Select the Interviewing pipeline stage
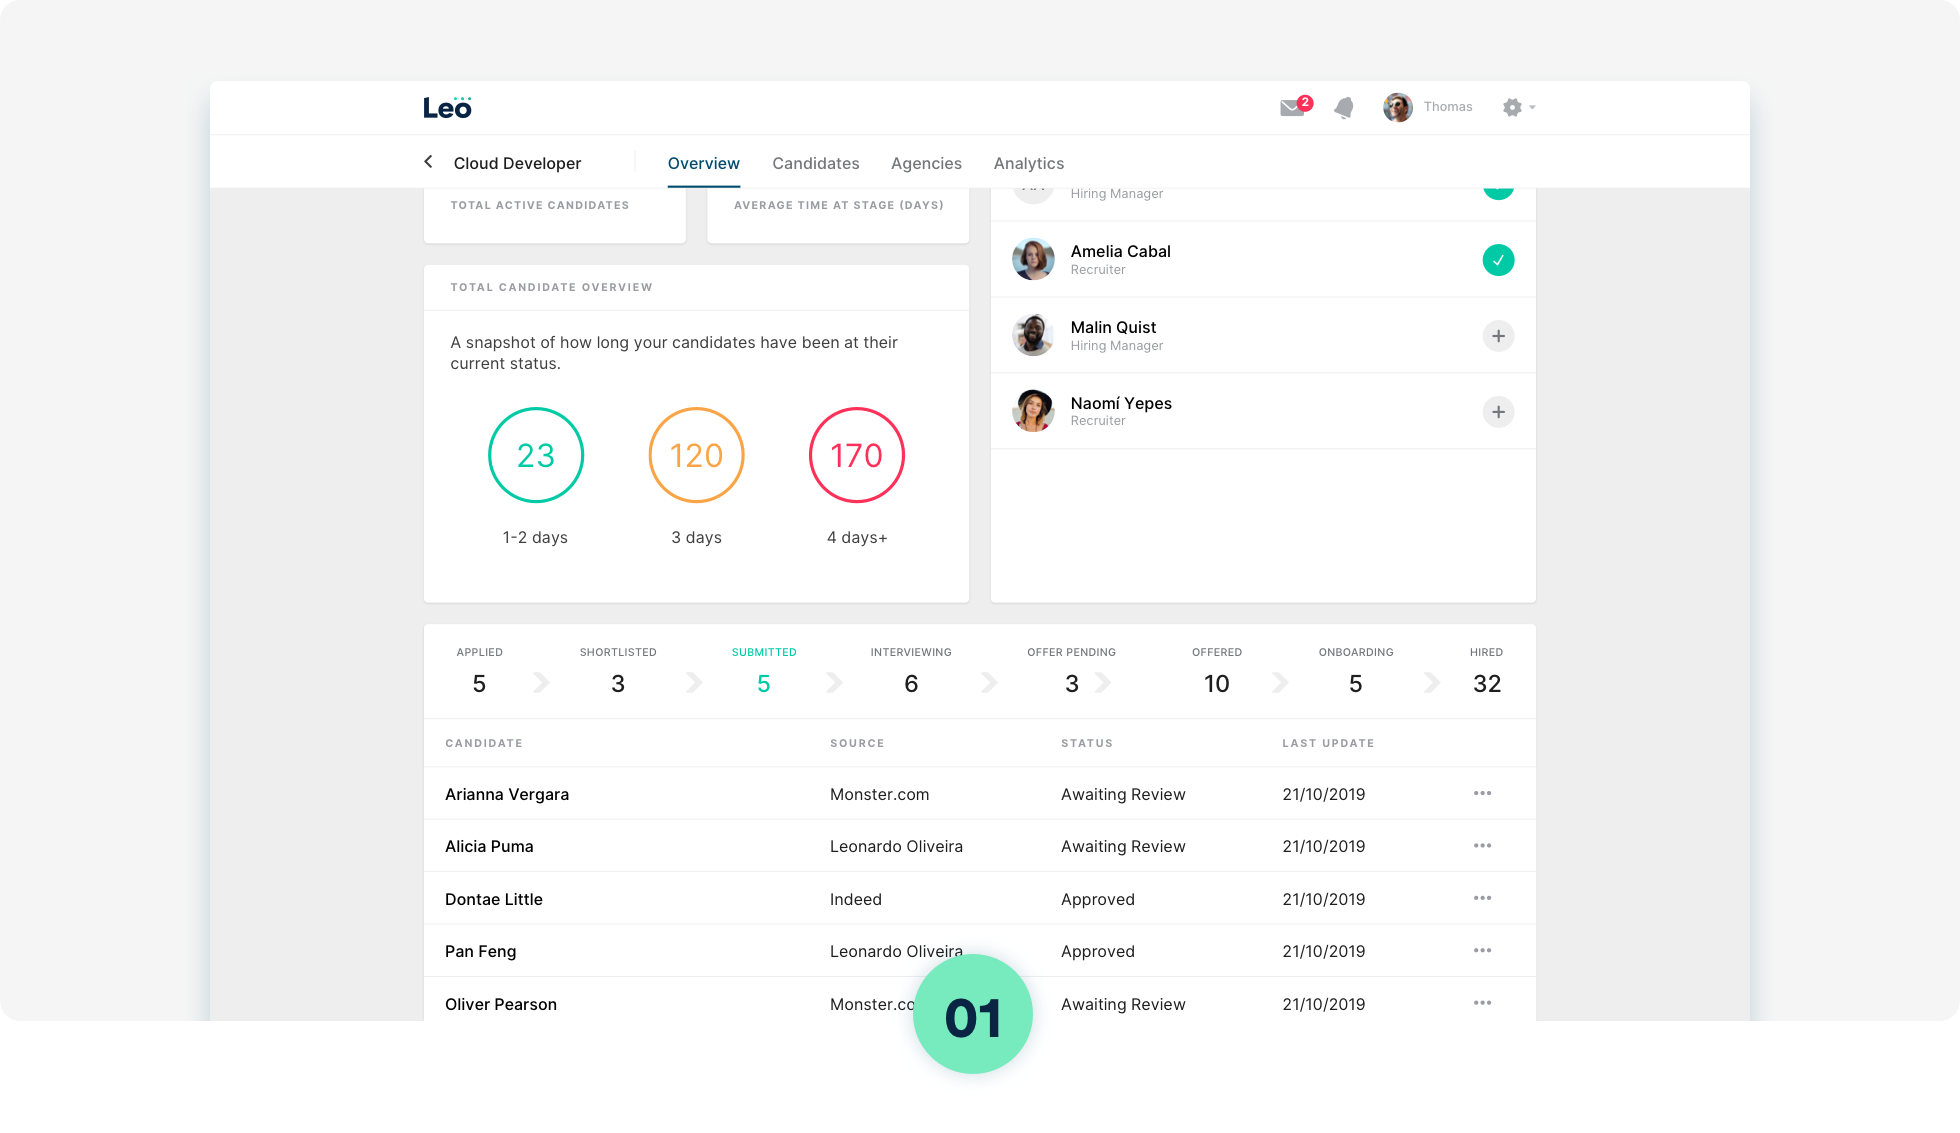This screenshot has width=1960, height=1133. (910, 671)
